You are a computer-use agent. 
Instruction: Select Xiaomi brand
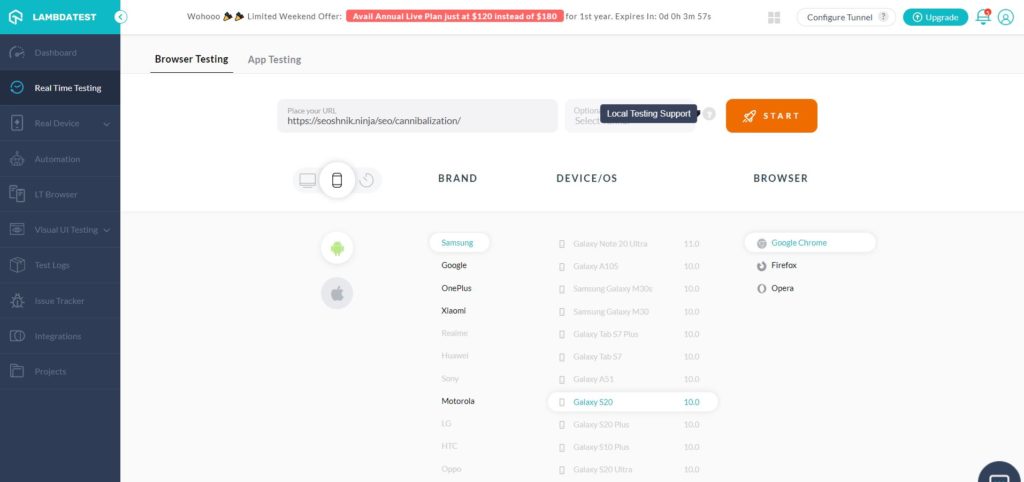point(454,311)
